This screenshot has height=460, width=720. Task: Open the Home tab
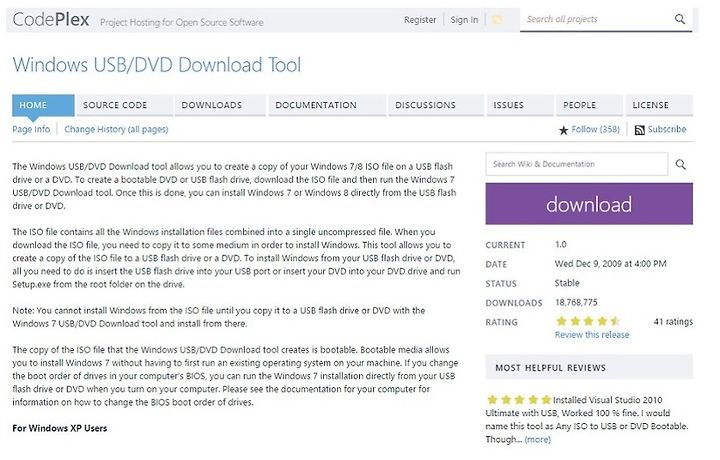(43, 105)
